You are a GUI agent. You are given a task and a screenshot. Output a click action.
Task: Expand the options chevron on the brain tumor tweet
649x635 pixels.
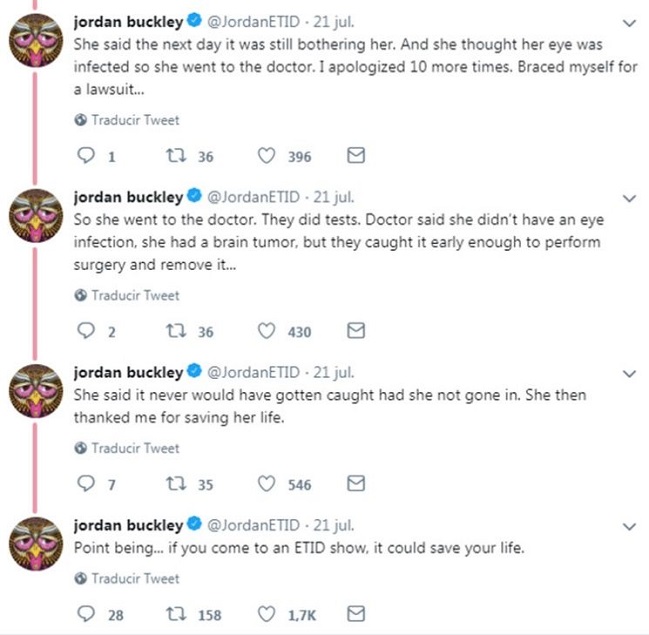(629, 197)
